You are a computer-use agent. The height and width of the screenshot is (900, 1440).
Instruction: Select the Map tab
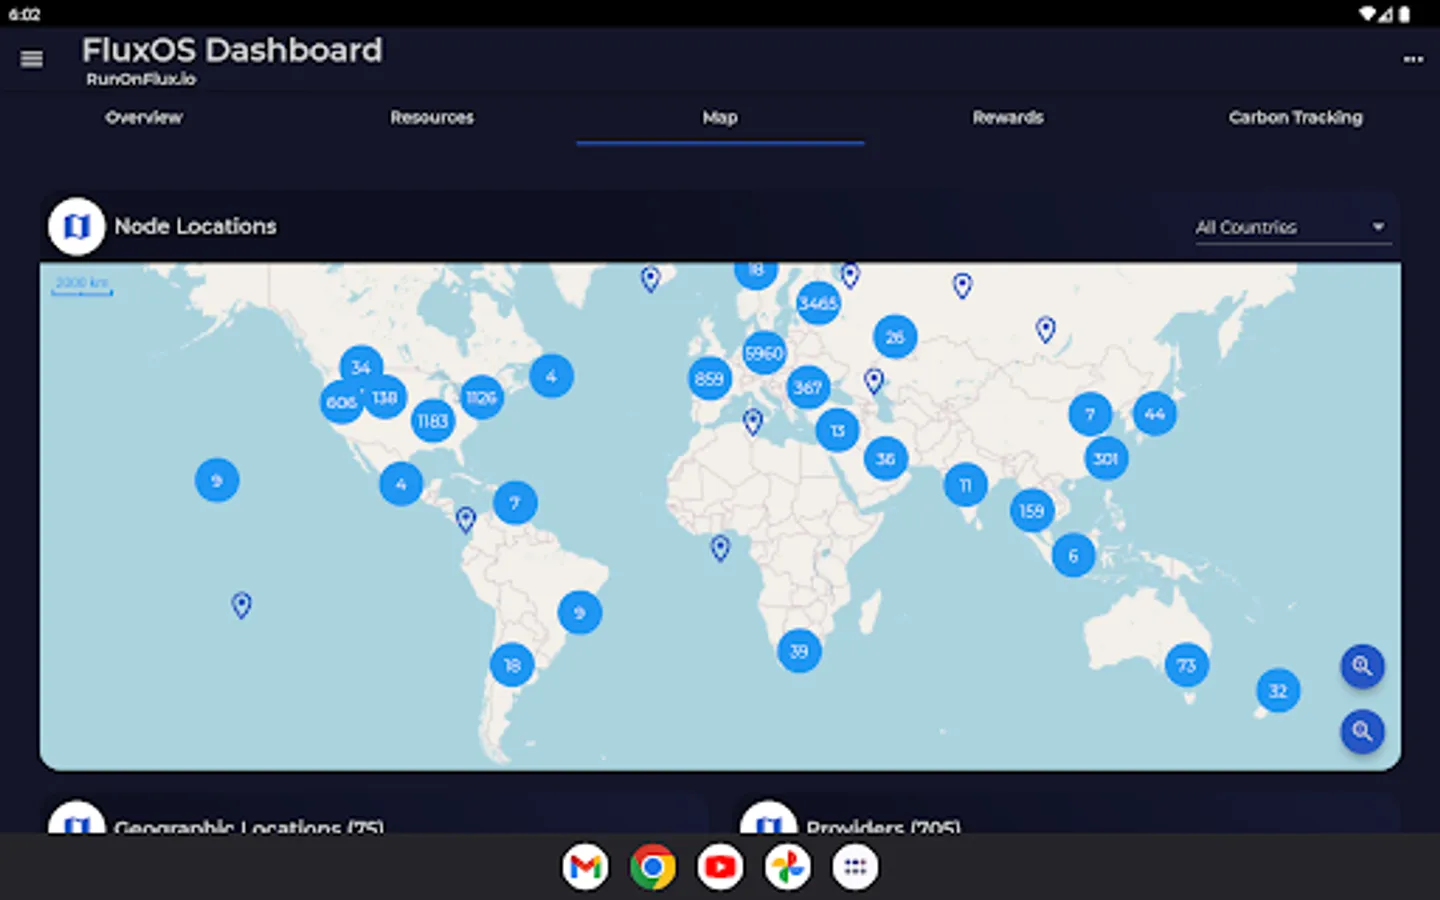click(x=720, y=118)
